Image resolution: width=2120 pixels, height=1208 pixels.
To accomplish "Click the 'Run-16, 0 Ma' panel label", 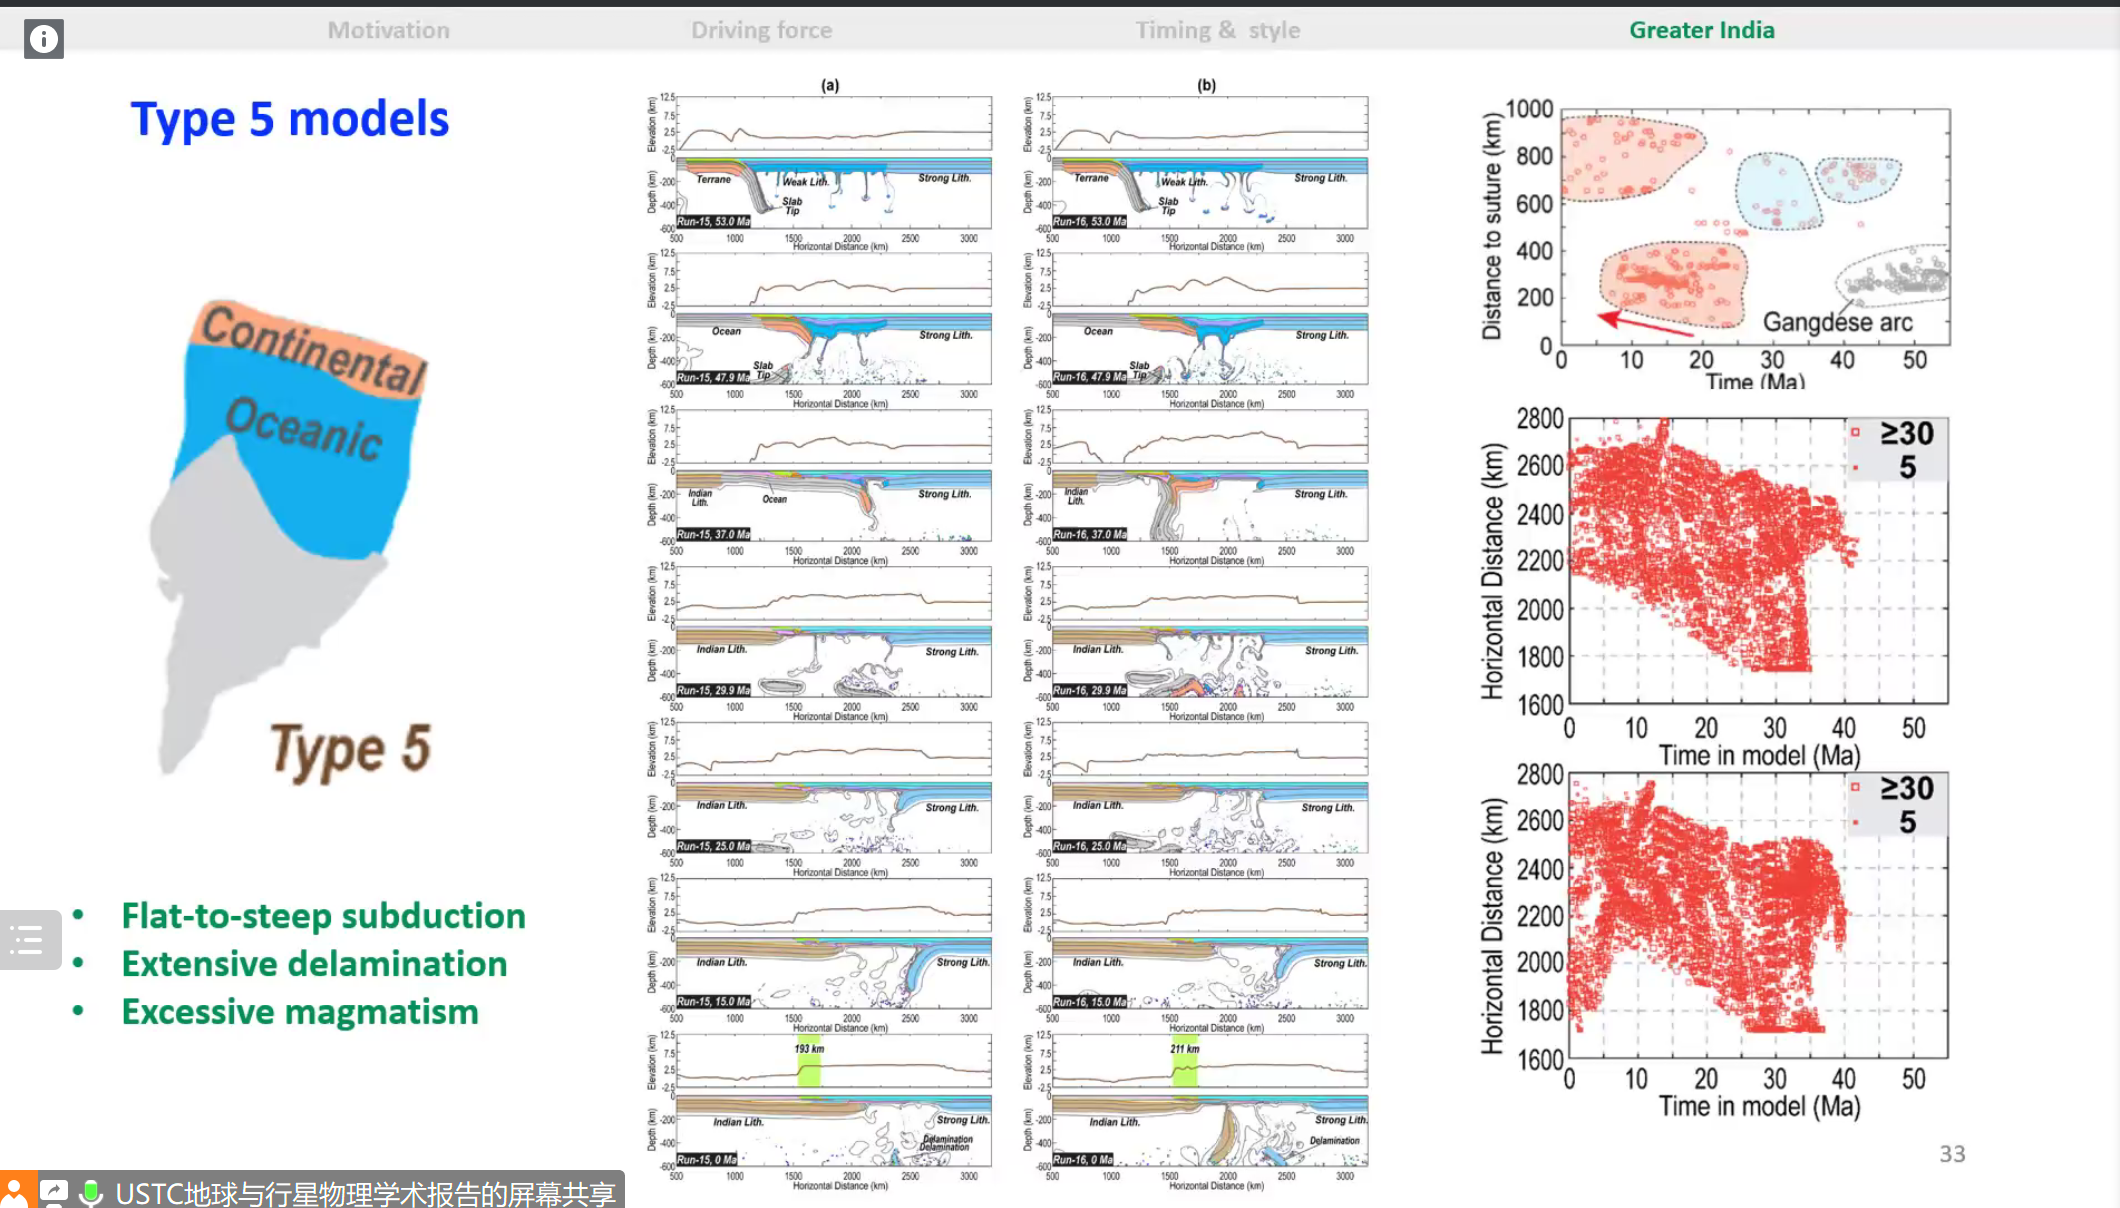I will click(1083, 1160).
